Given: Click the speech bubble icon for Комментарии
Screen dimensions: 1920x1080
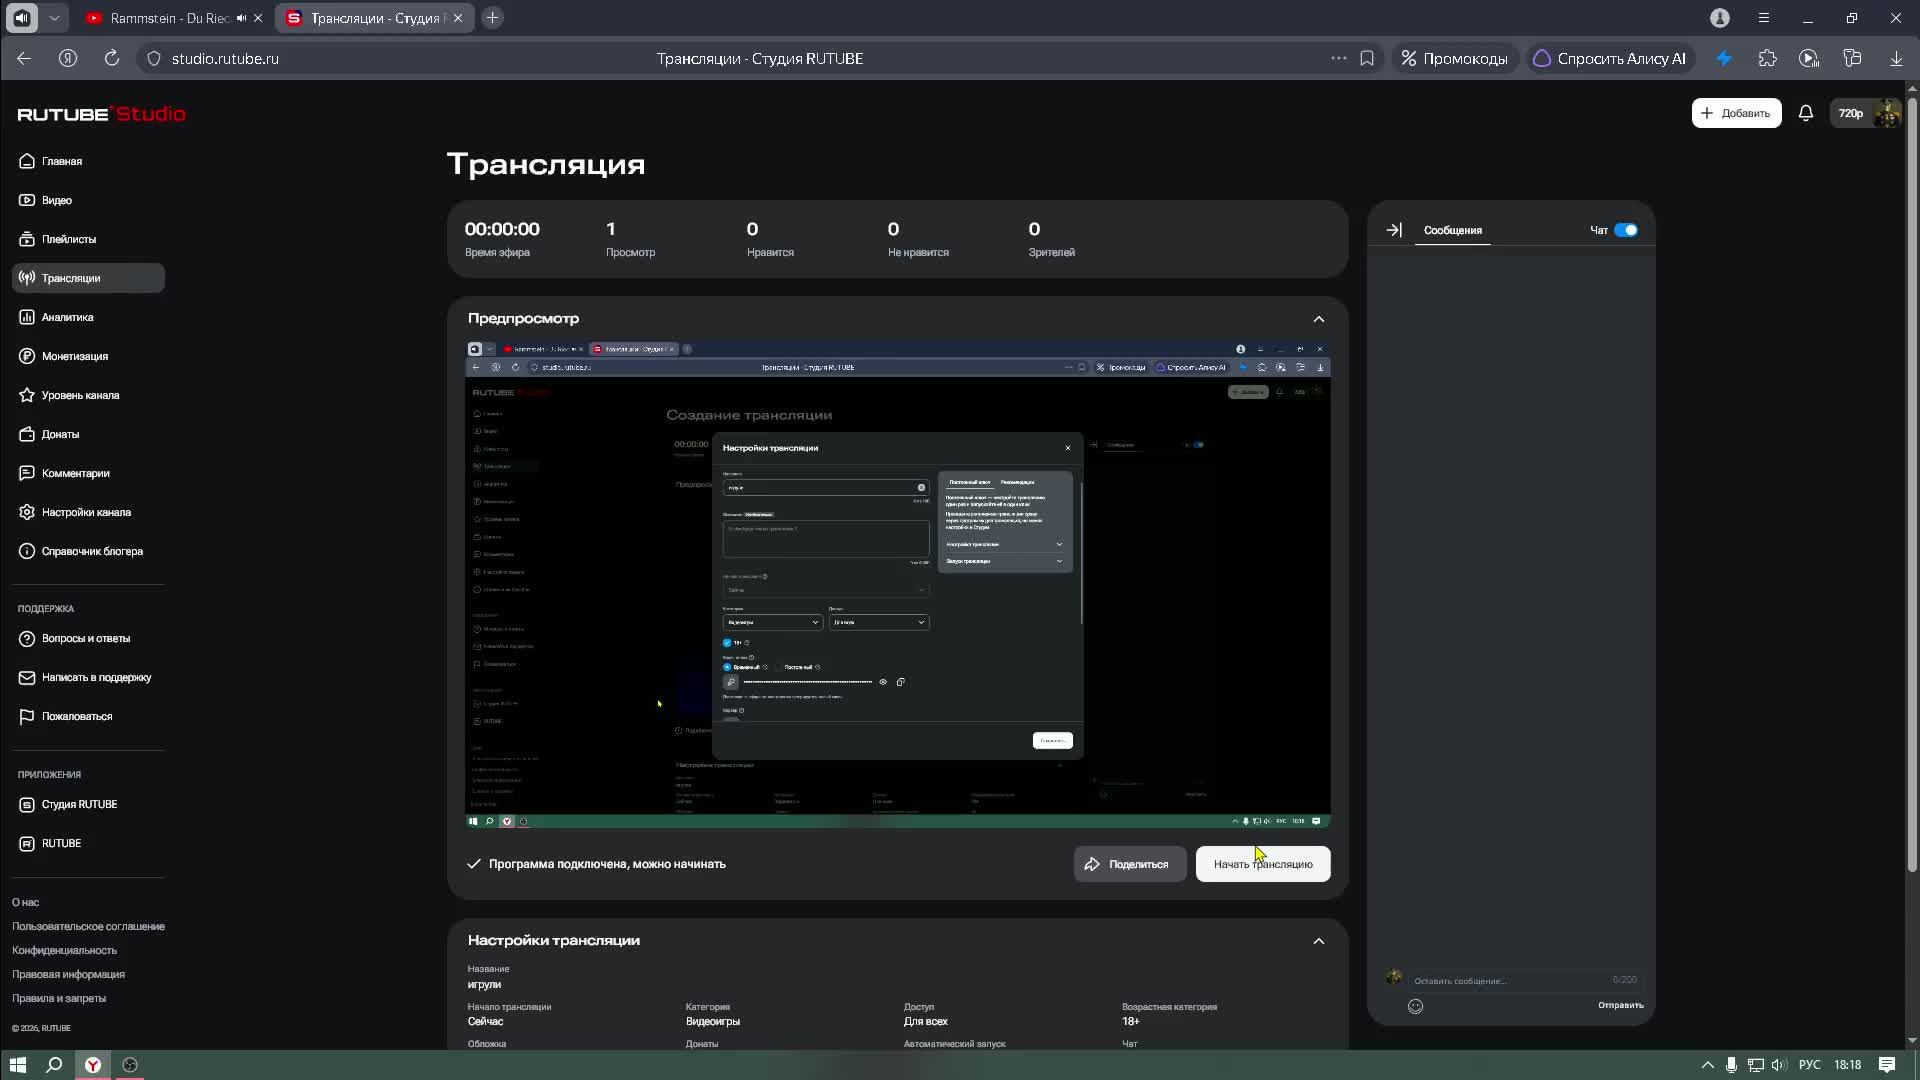Looking at the screenshot, I should [x=27, y=473].
